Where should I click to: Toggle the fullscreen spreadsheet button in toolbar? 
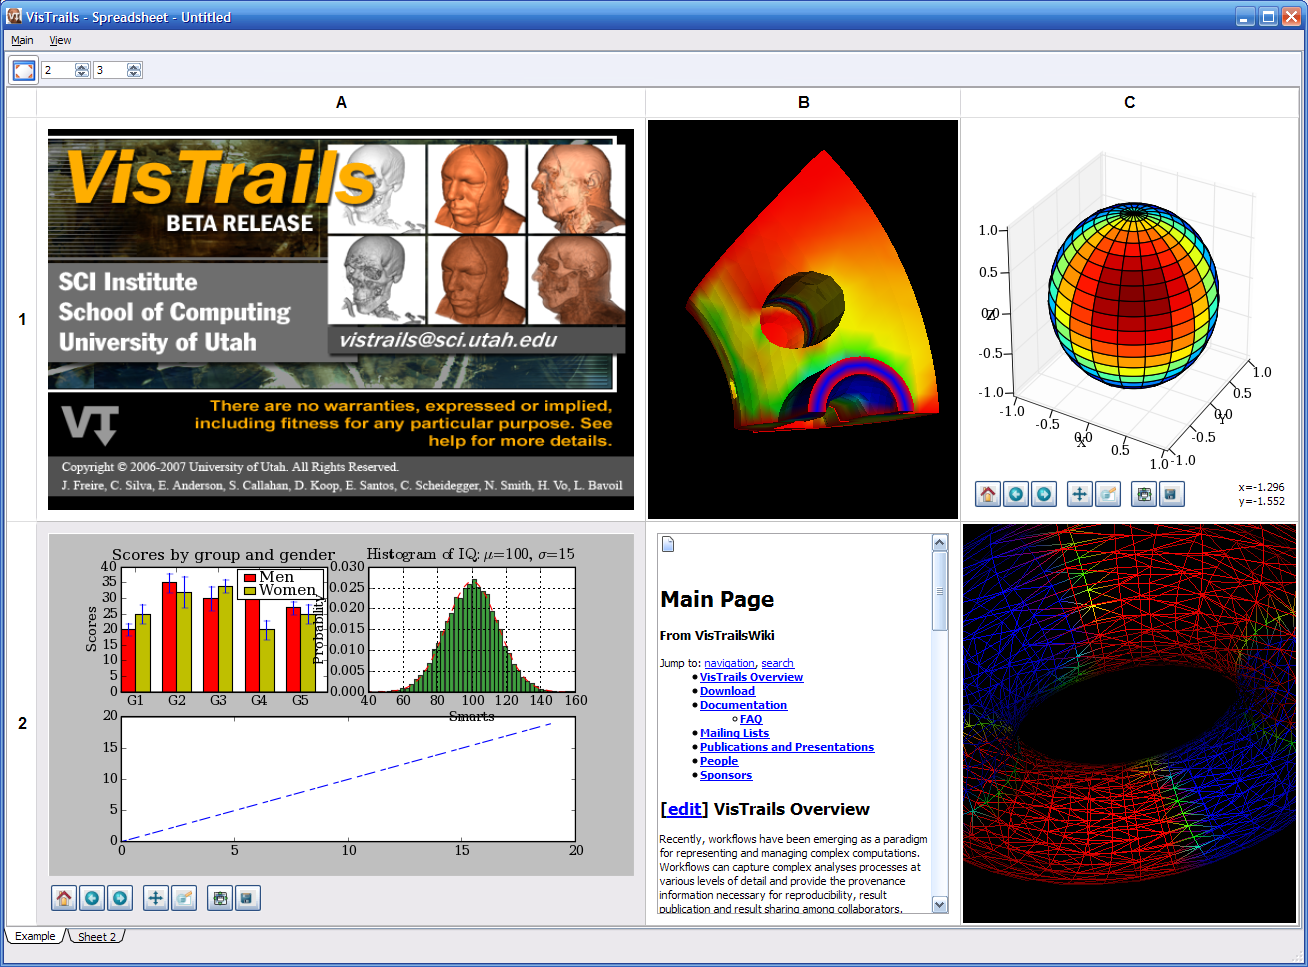(24, 70)
